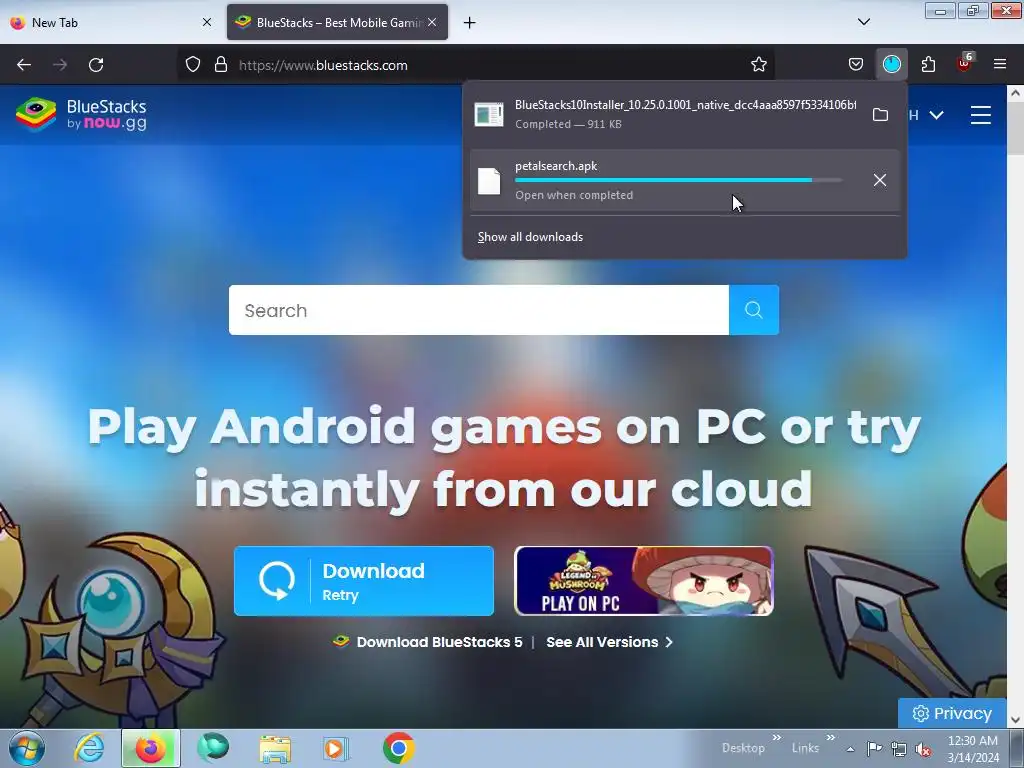Open the completed BlueStacks10Installer download
Screen dimensions: 1024x768
666,114
